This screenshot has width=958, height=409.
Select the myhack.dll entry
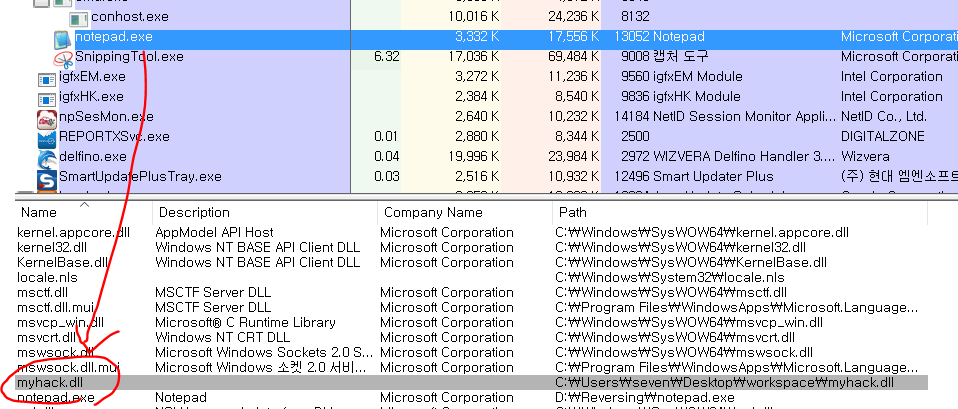click(x=49, y=383)
